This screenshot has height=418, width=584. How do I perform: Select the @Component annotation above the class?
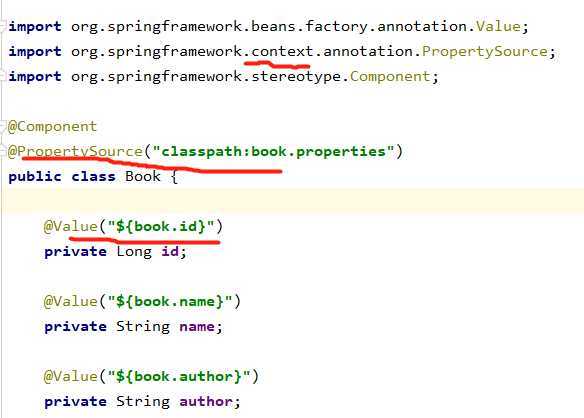click(x=52, y=127)
